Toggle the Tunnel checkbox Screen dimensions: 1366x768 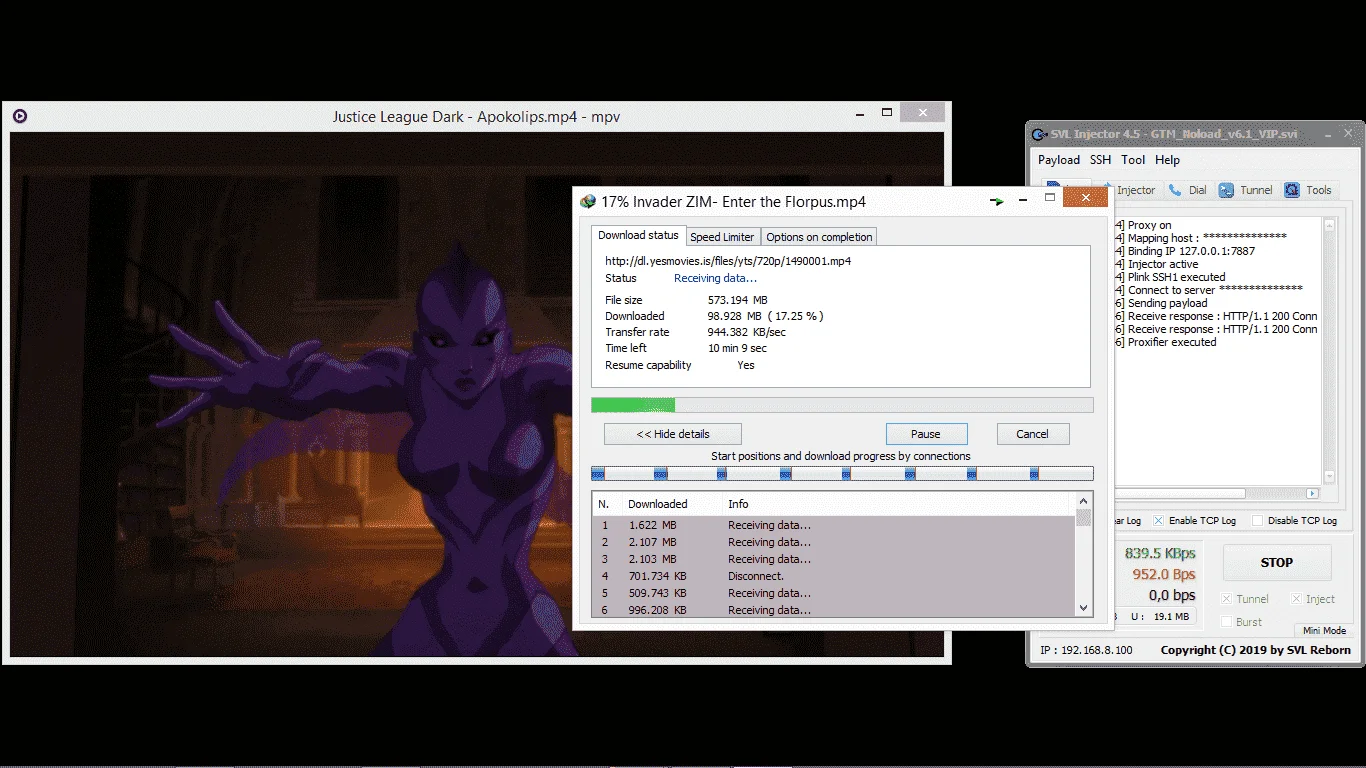pyautogui.click(x=1226, y=599)
